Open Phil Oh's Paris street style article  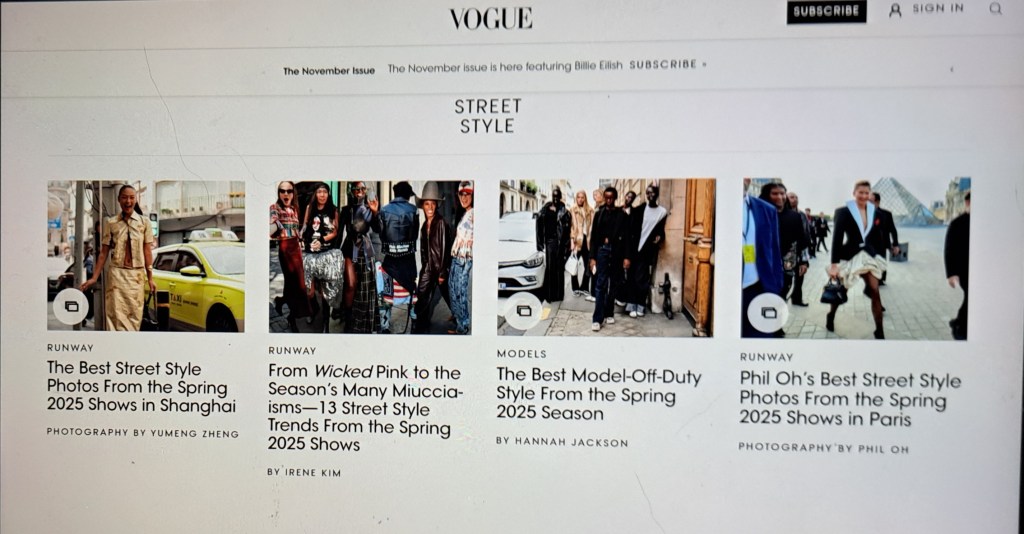pos(850,398)
